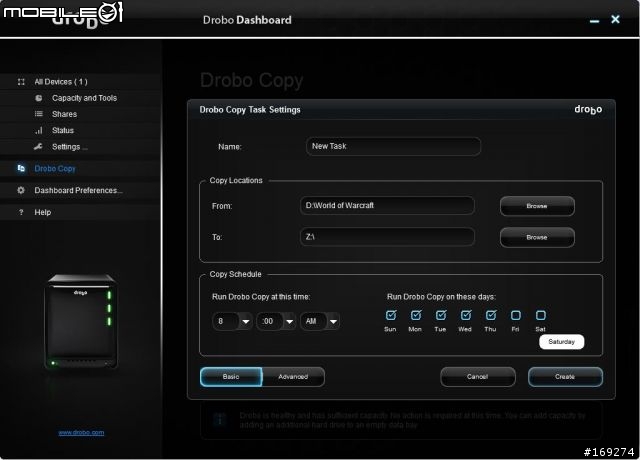Click the Status bars icon
This screenshot has width=640, height=460.
39,130
